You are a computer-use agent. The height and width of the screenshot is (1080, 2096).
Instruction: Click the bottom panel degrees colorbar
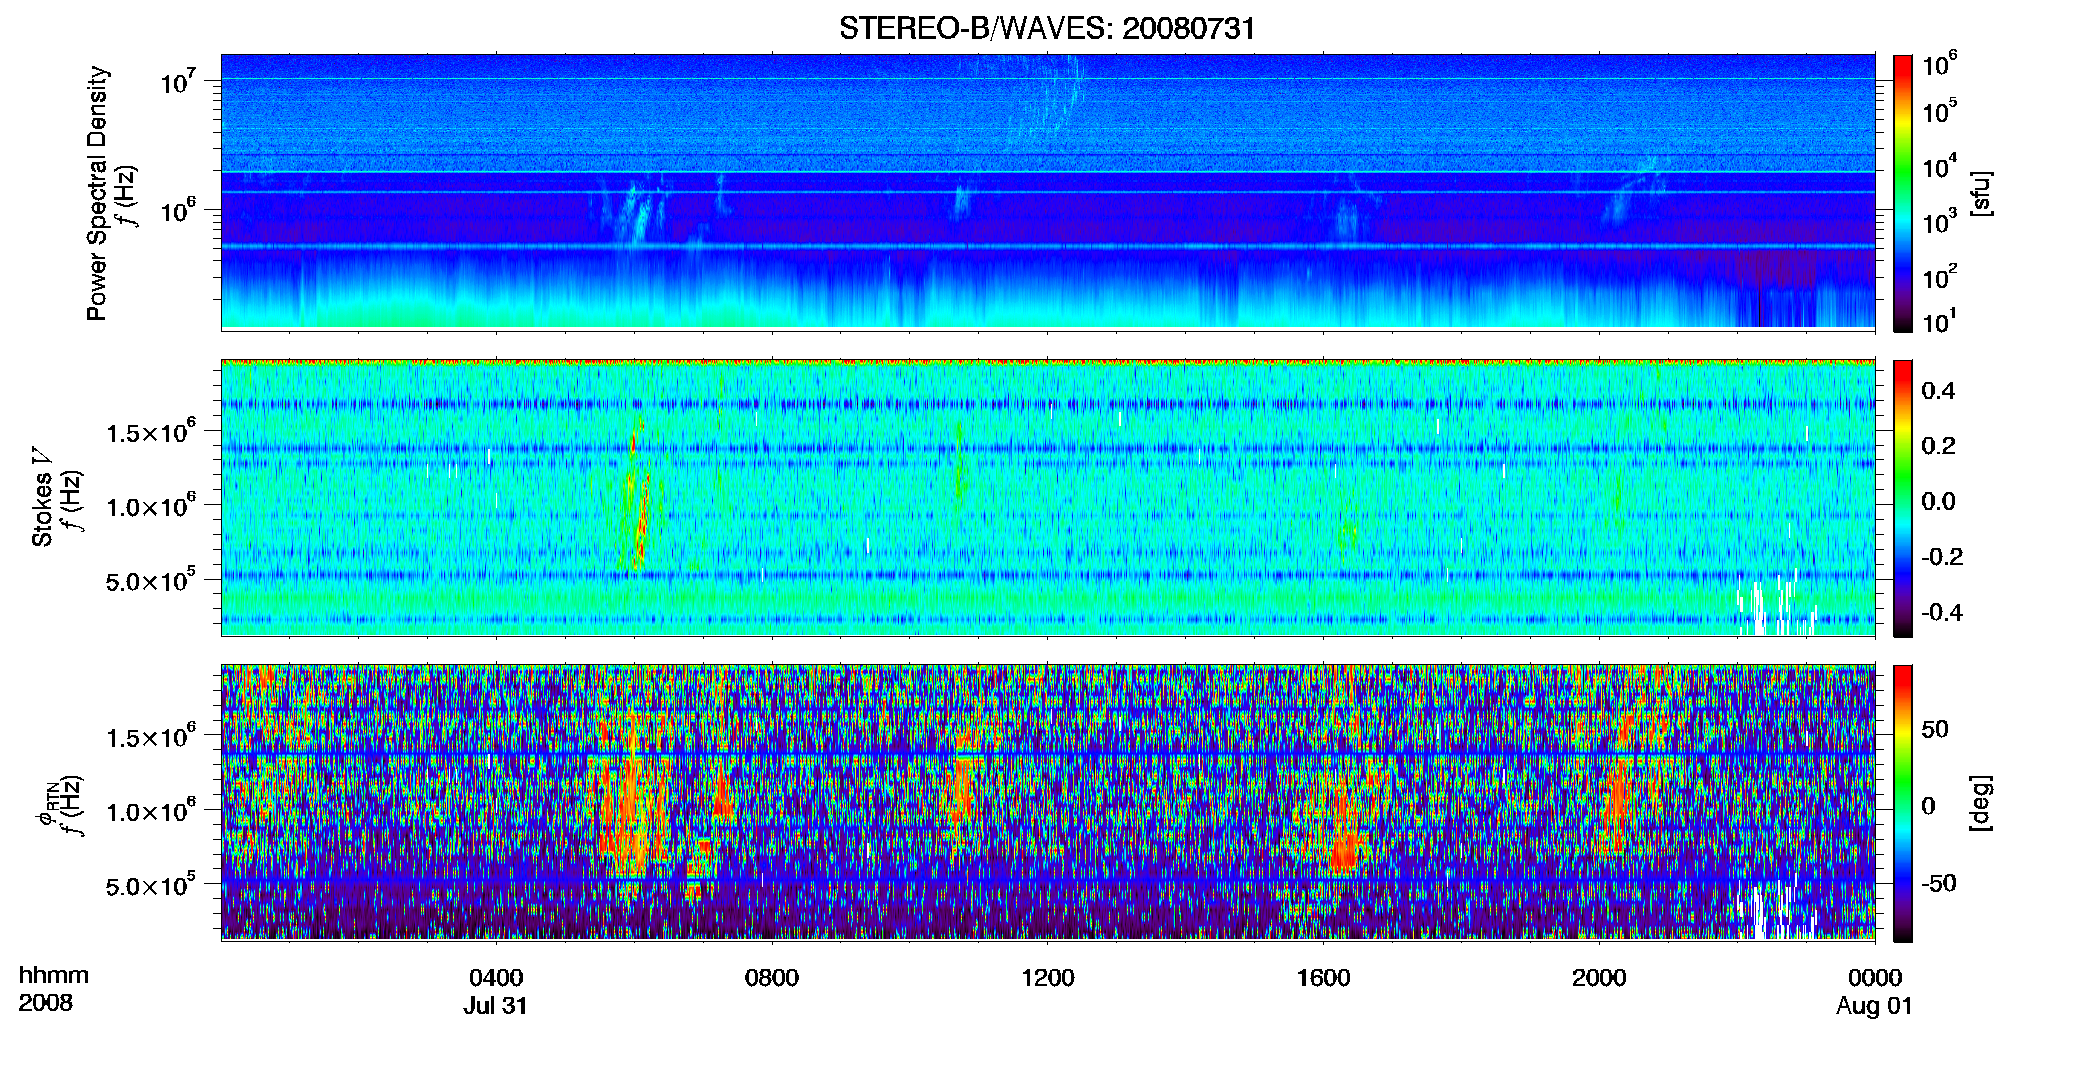pyautogui.click(x=1903, y=803)
